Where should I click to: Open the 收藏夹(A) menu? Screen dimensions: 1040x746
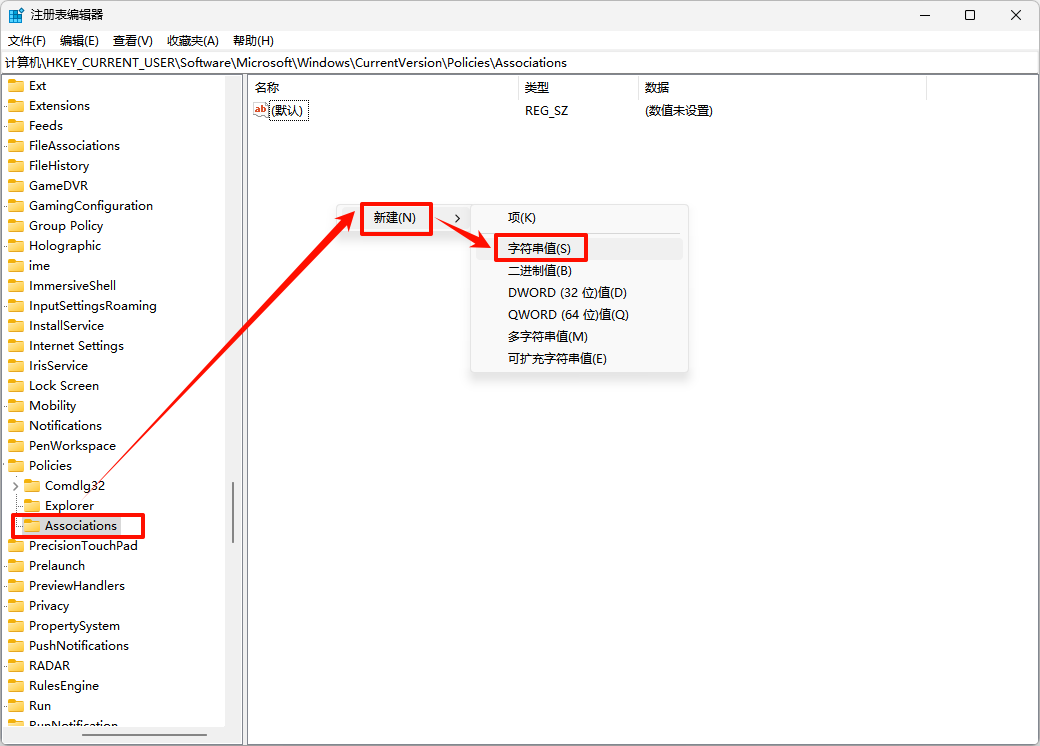[193, 40]
